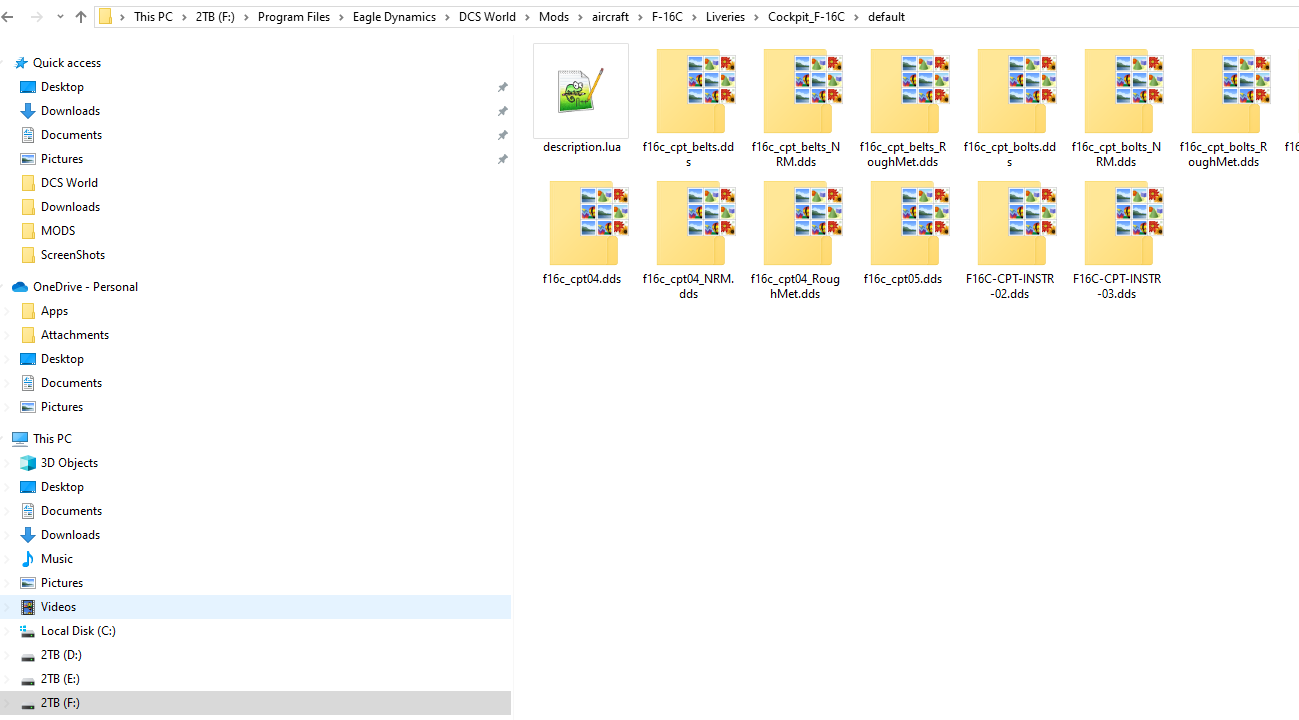Image resolution: width=1299 pixels, height=720 pixels.
Task: Unpin Desktop using its pin icon
Action: coord(503,87)
